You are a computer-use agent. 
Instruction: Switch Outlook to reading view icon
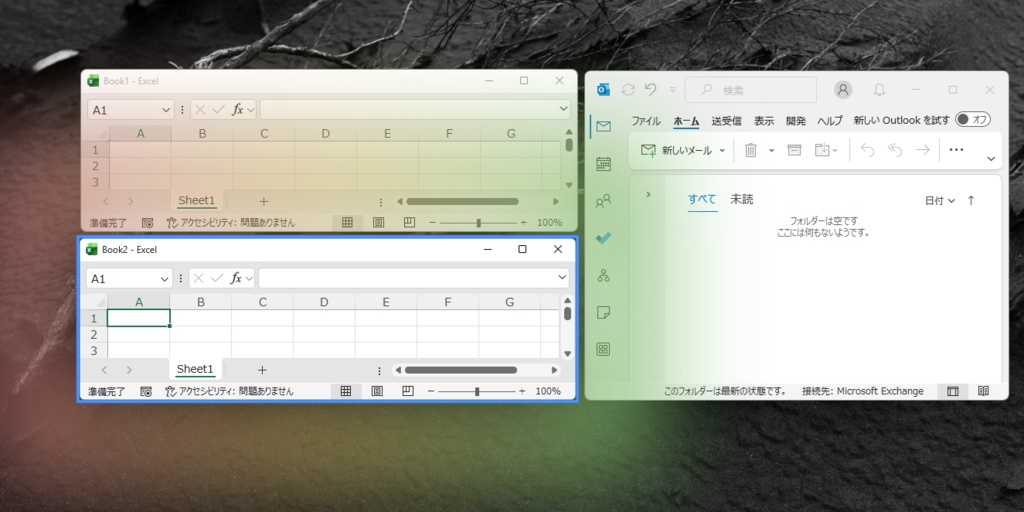(983, 391)
